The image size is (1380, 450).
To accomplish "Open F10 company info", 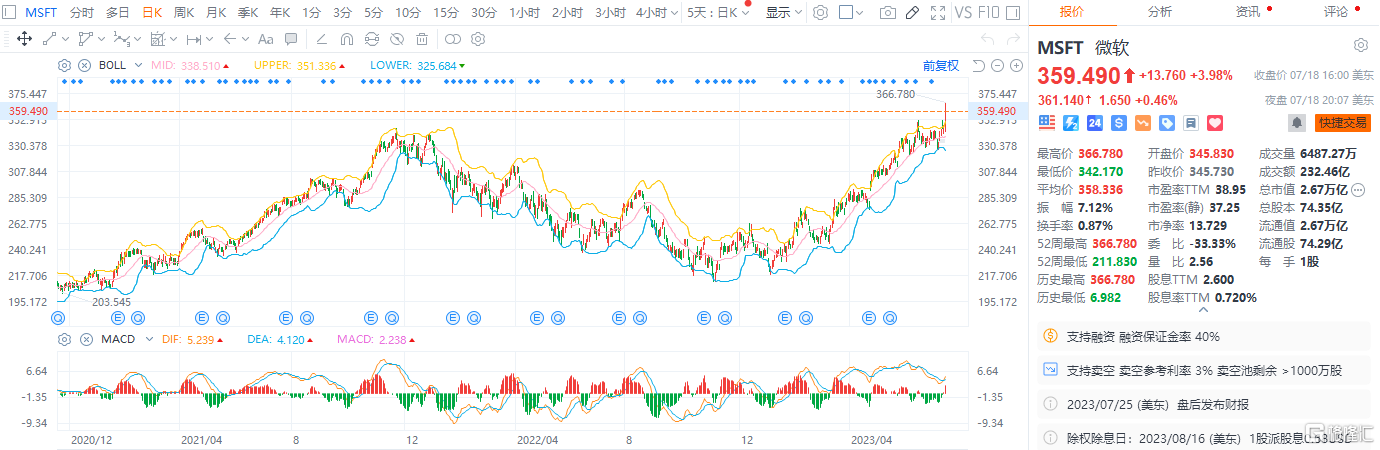I will point(990,13).
